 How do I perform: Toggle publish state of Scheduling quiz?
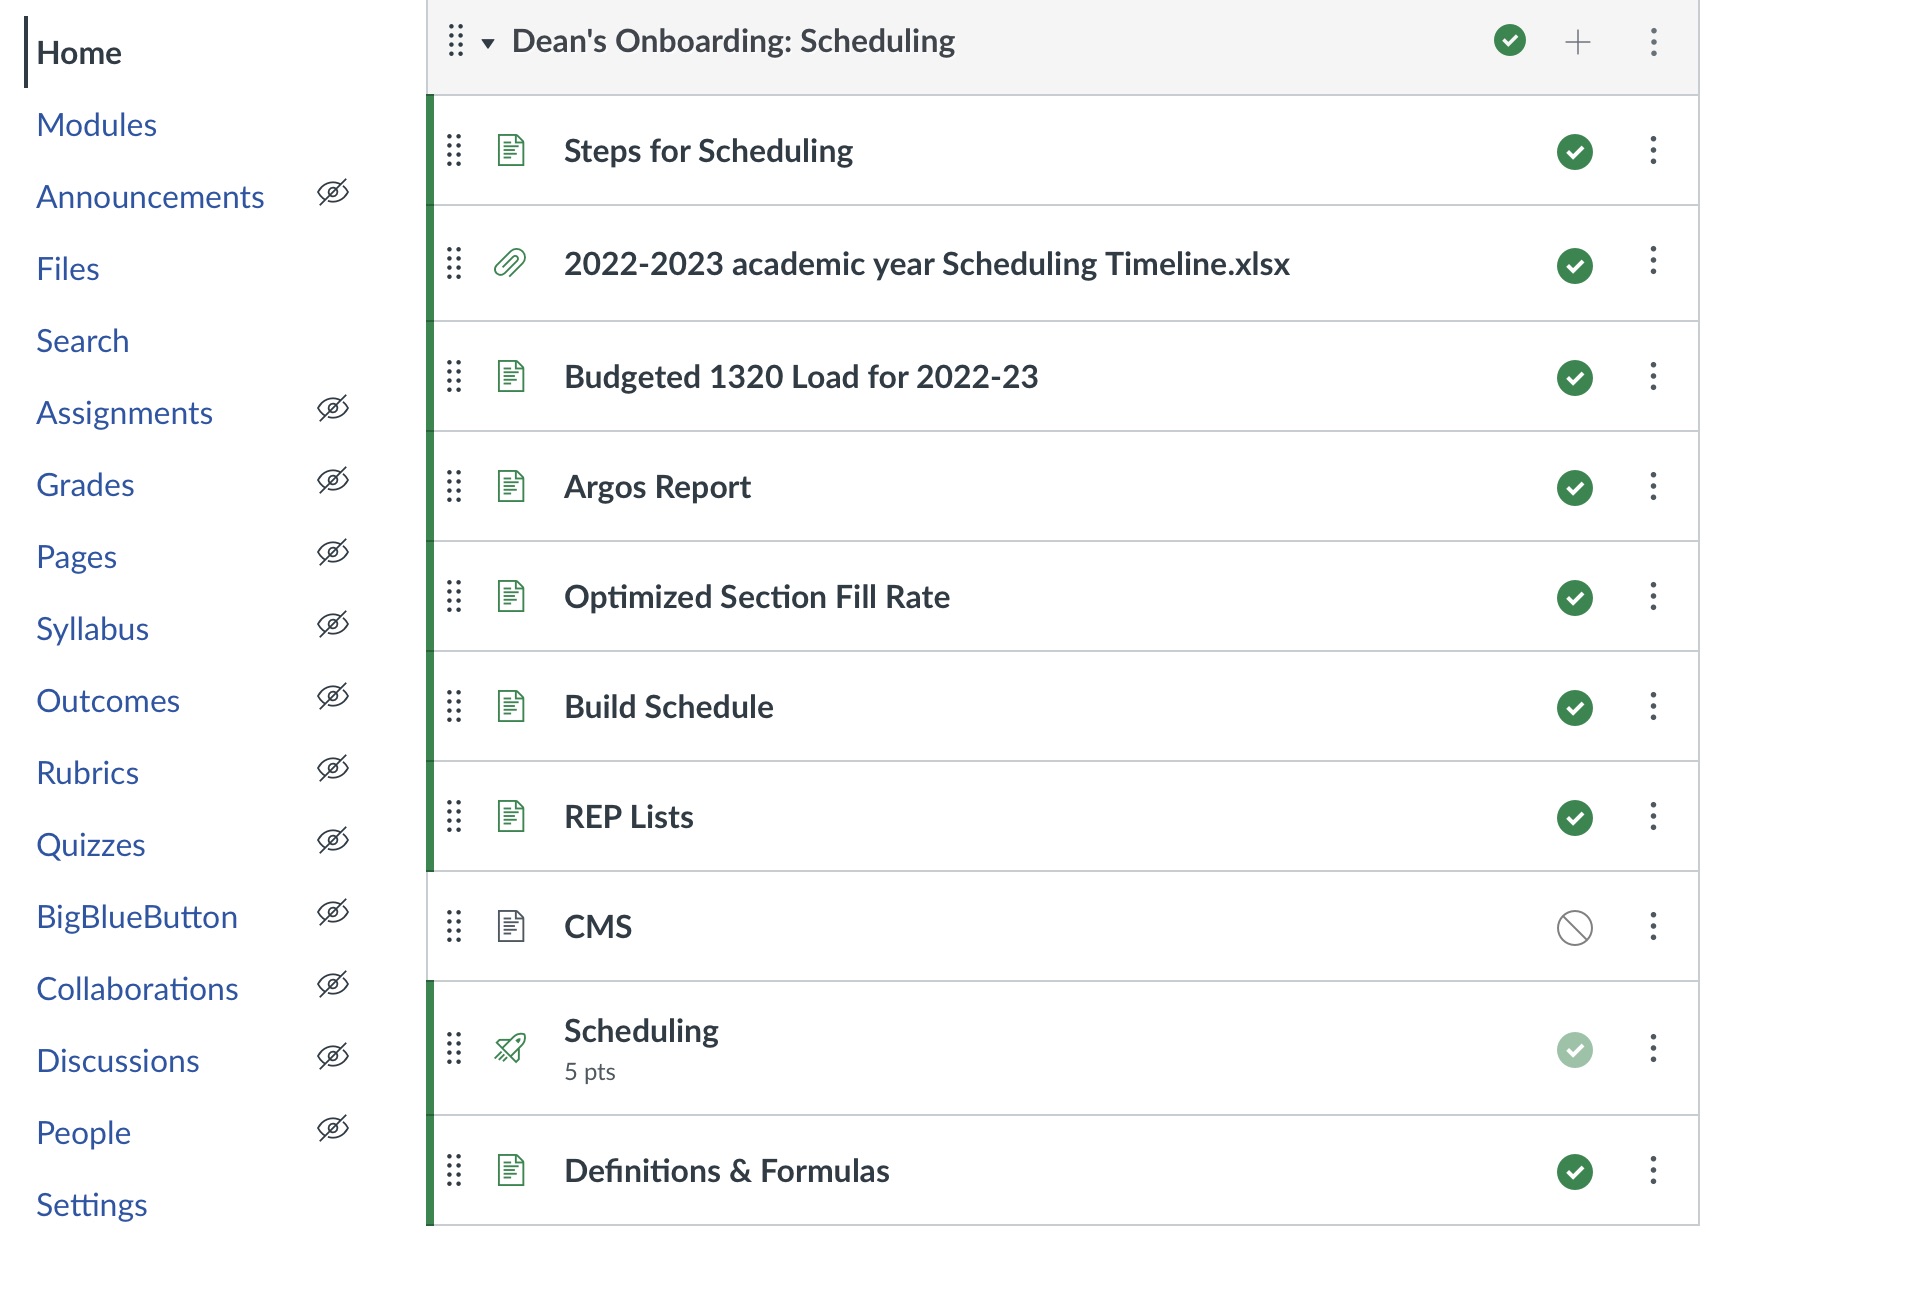[1574, 1050]
